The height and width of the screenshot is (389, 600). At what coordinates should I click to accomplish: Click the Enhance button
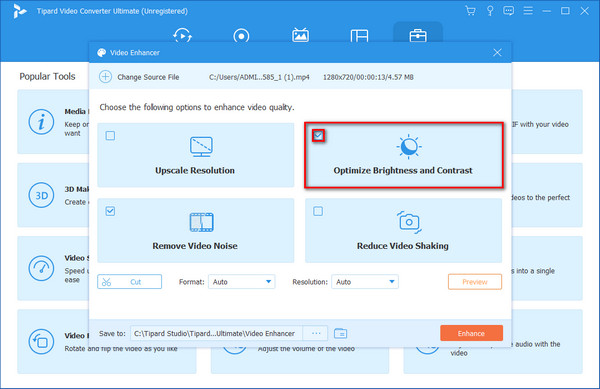[471, 333]
